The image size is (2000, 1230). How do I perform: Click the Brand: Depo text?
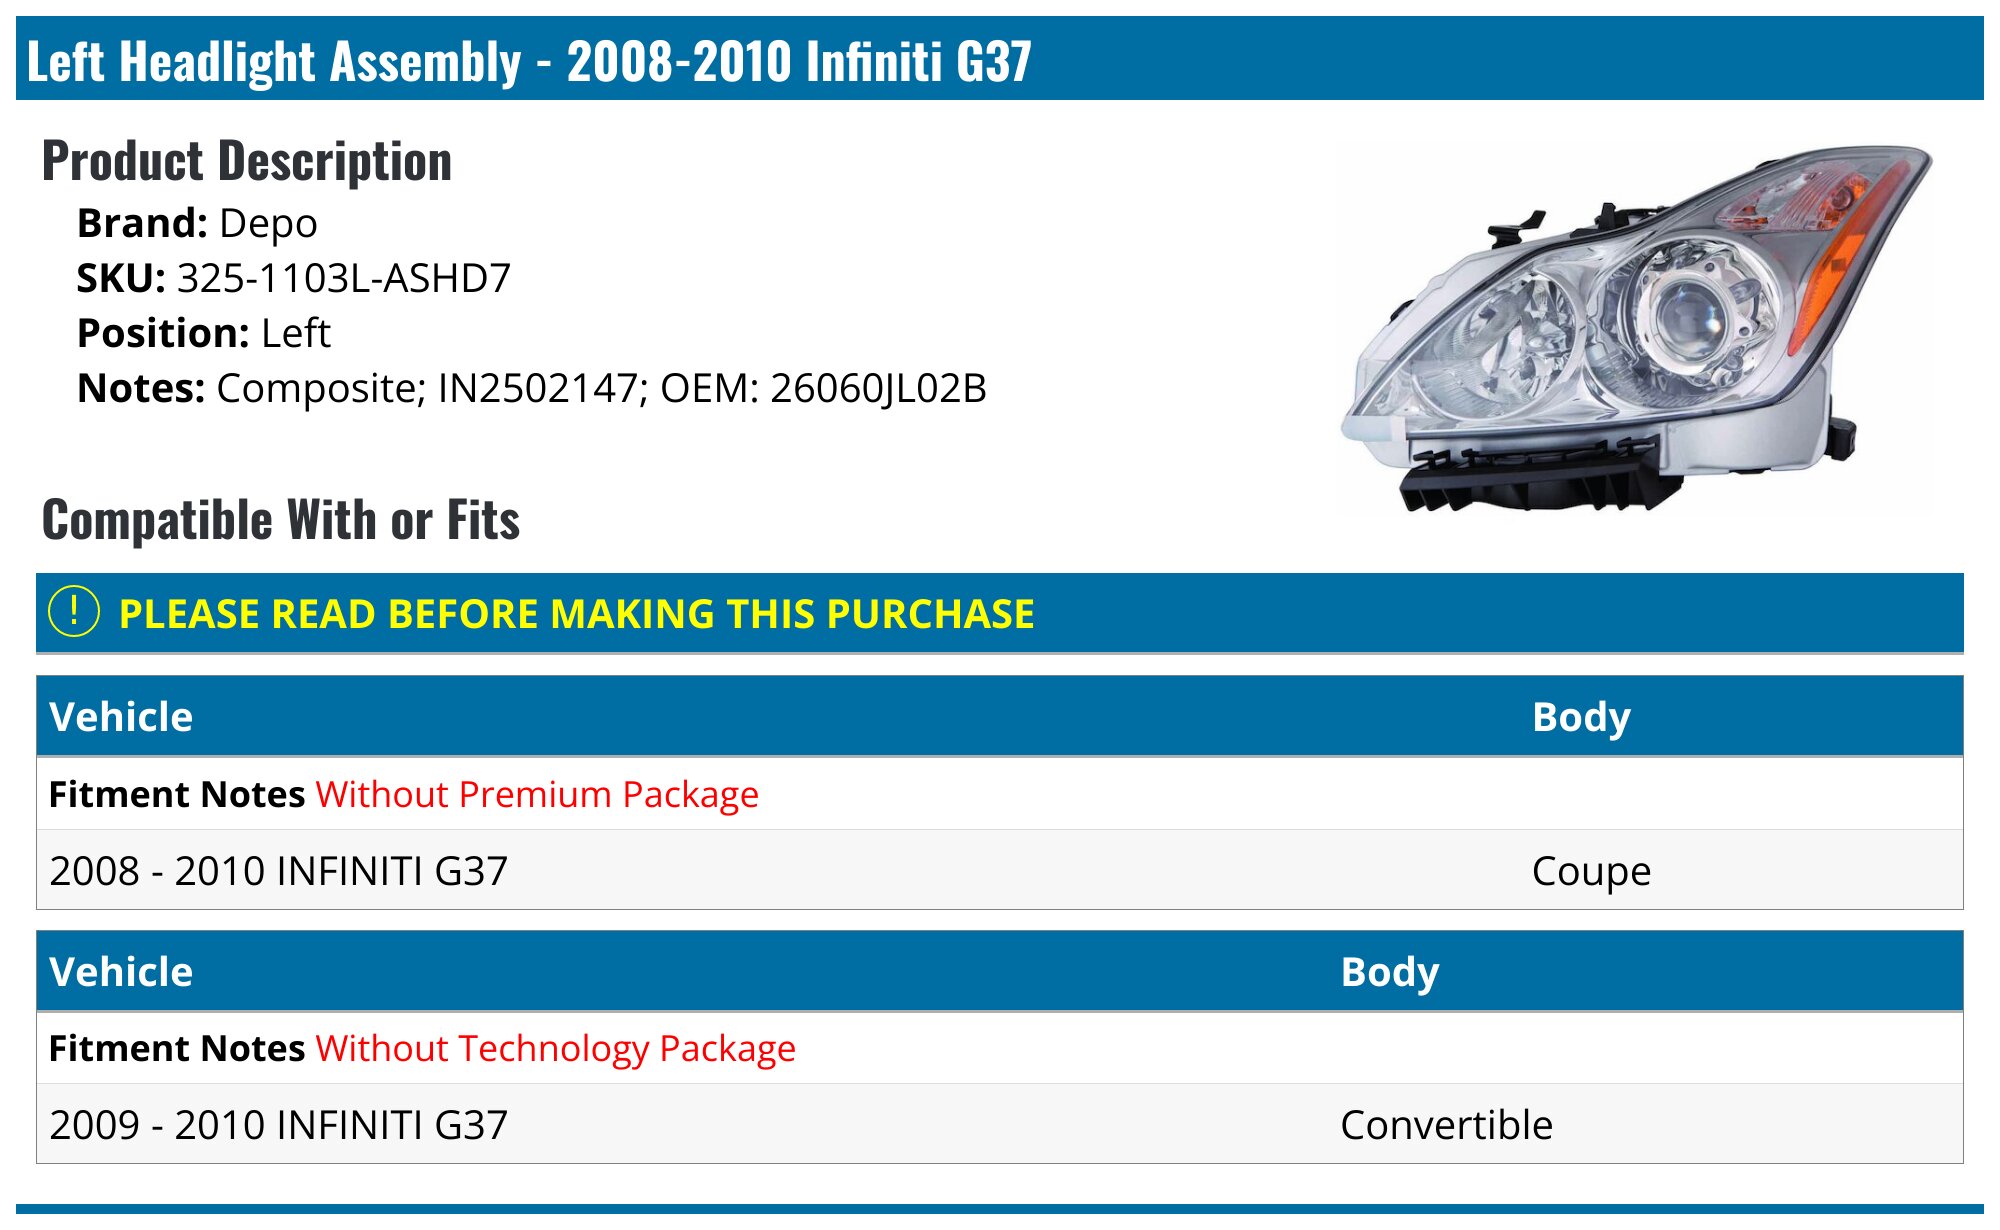tap(197, 223)
